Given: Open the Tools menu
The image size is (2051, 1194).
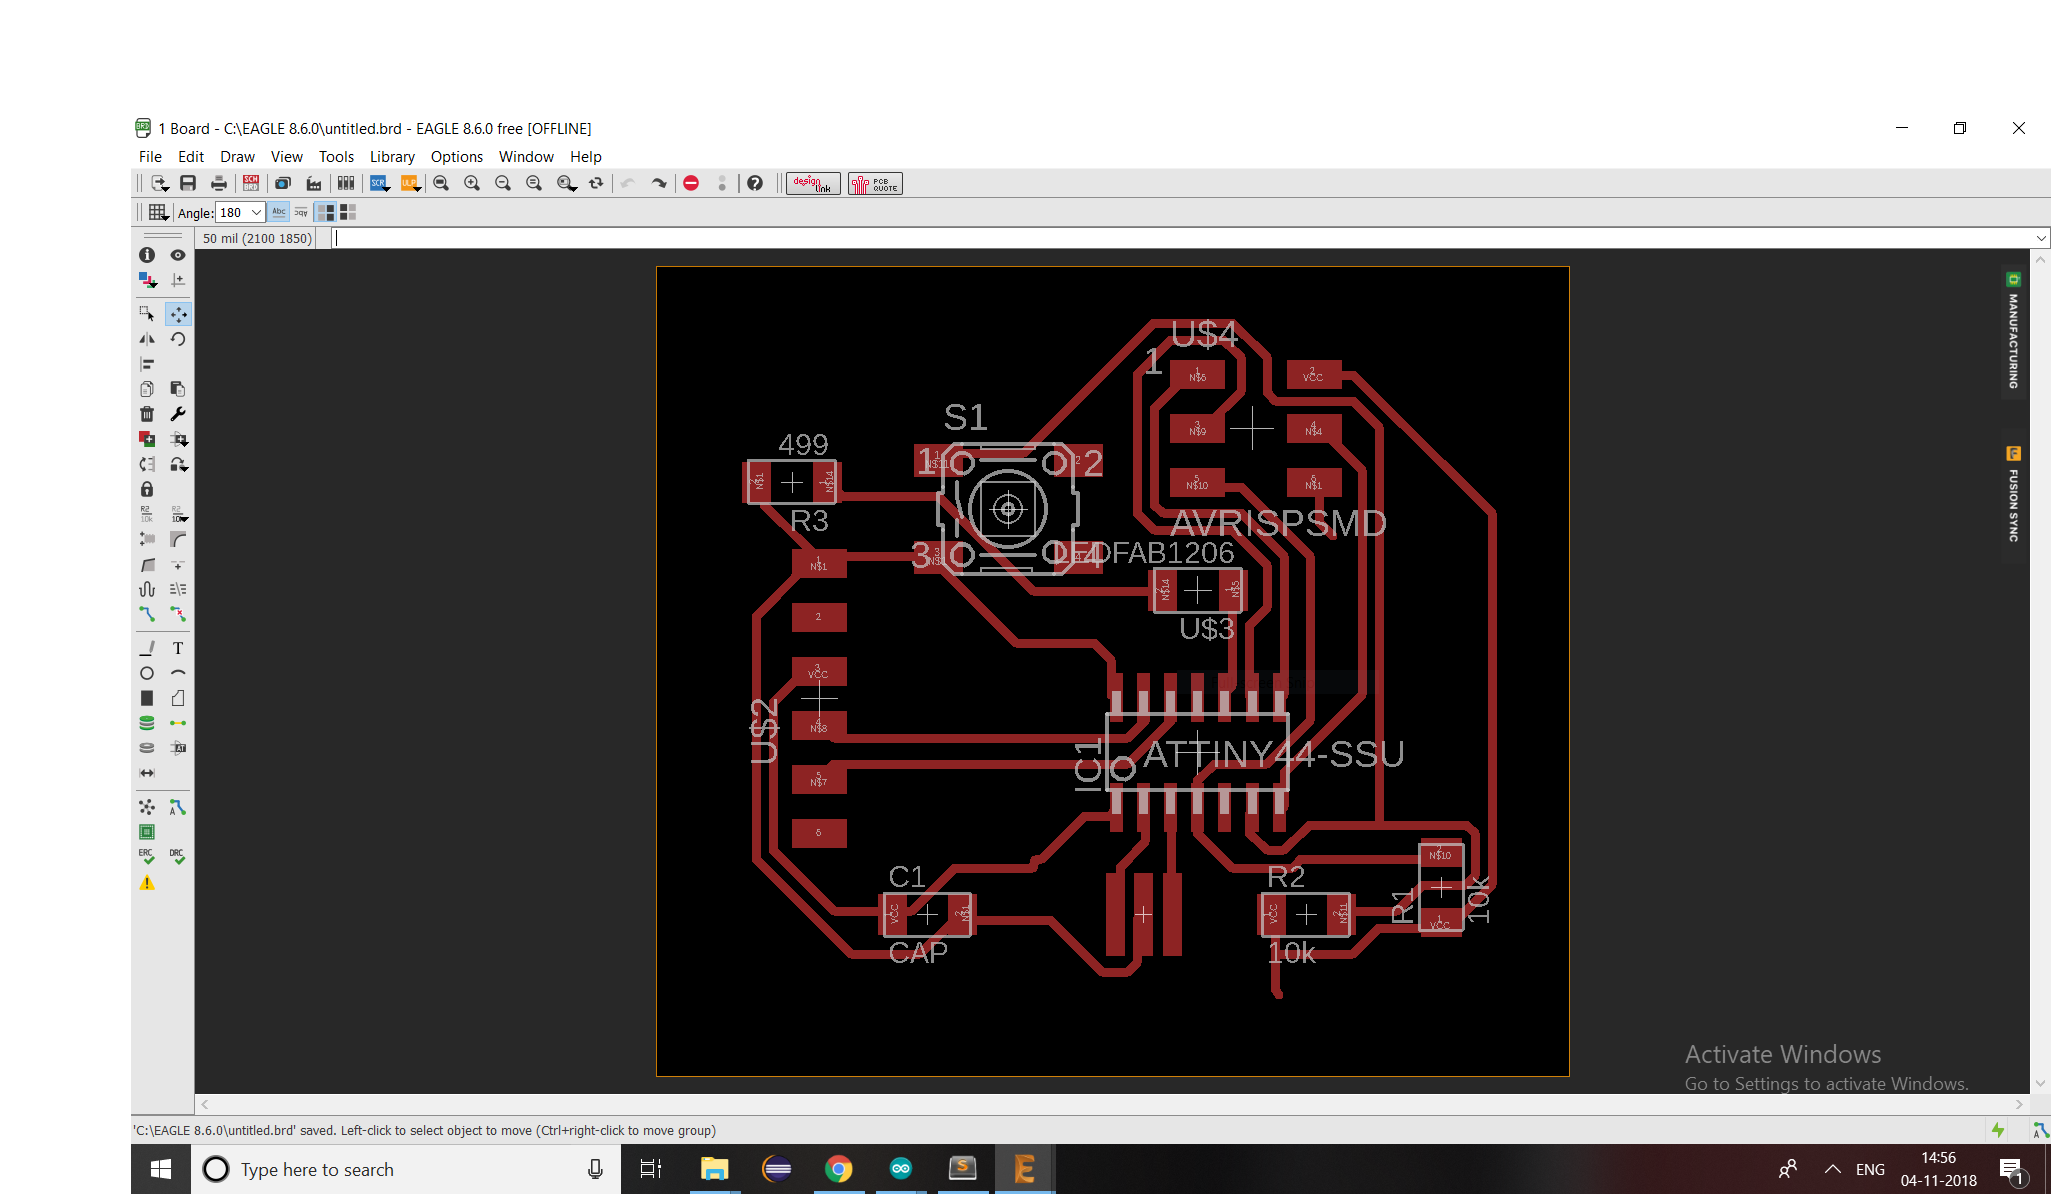Looking at the screenshot, I should tap(336, 157).
